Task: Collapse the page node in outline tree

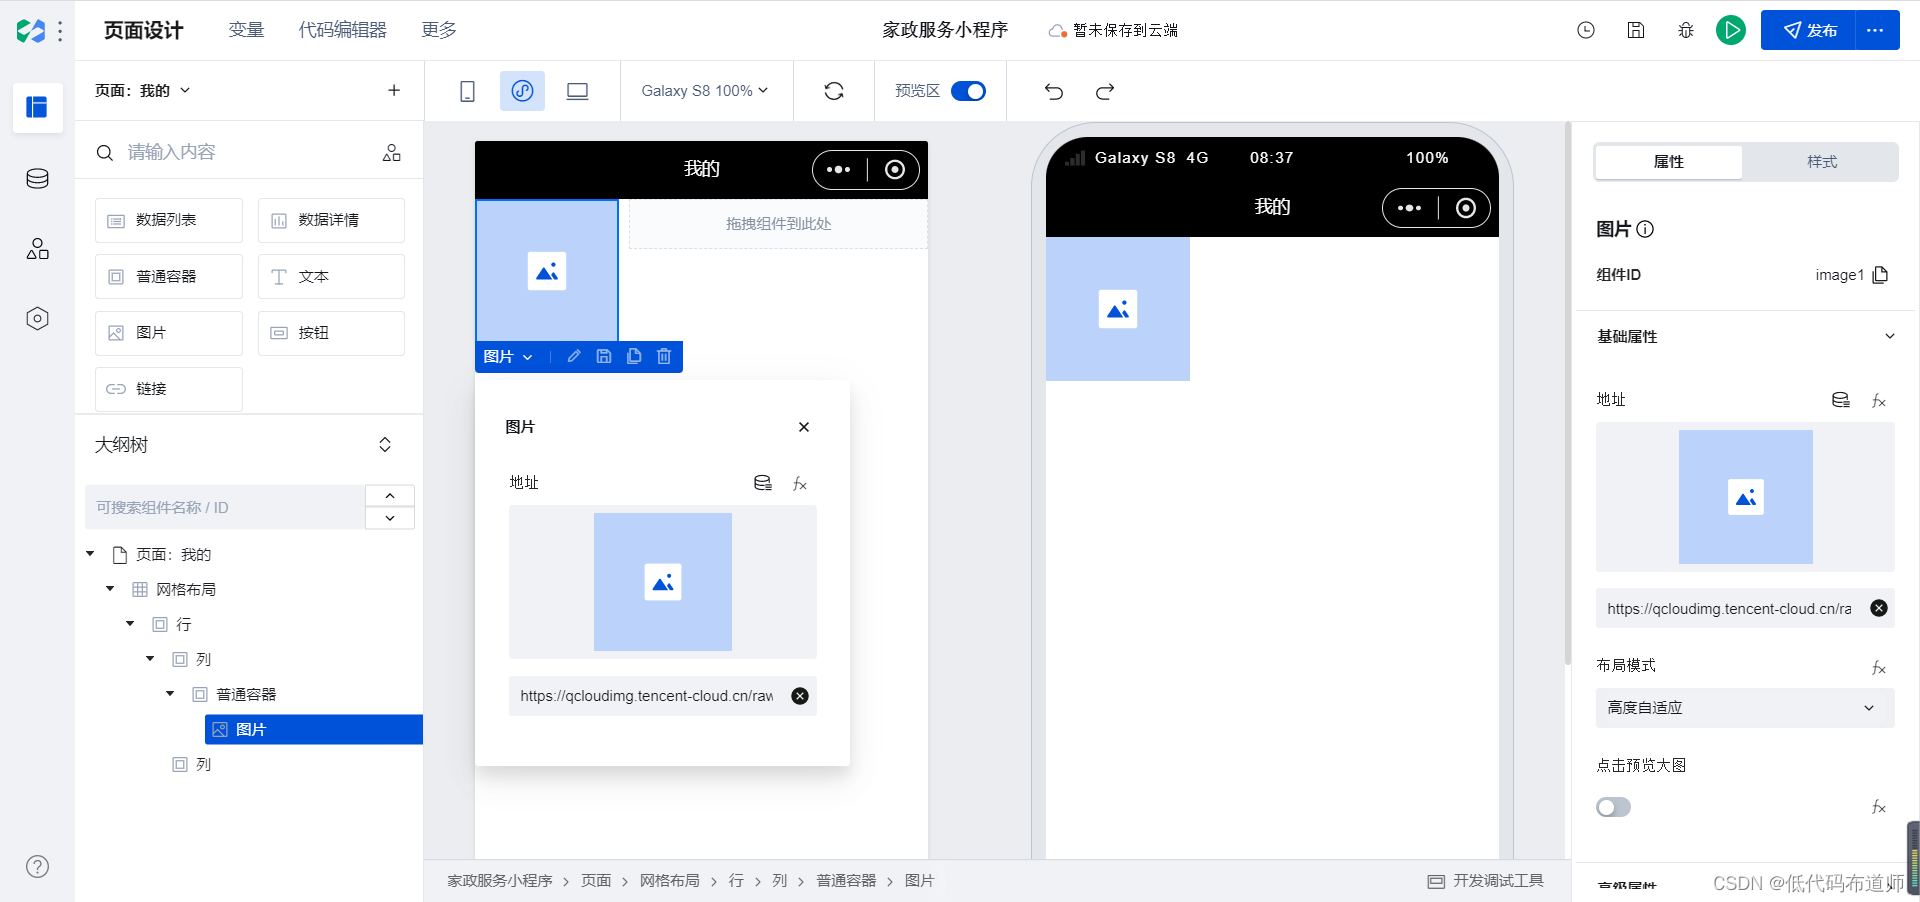Action: [90, 554]
